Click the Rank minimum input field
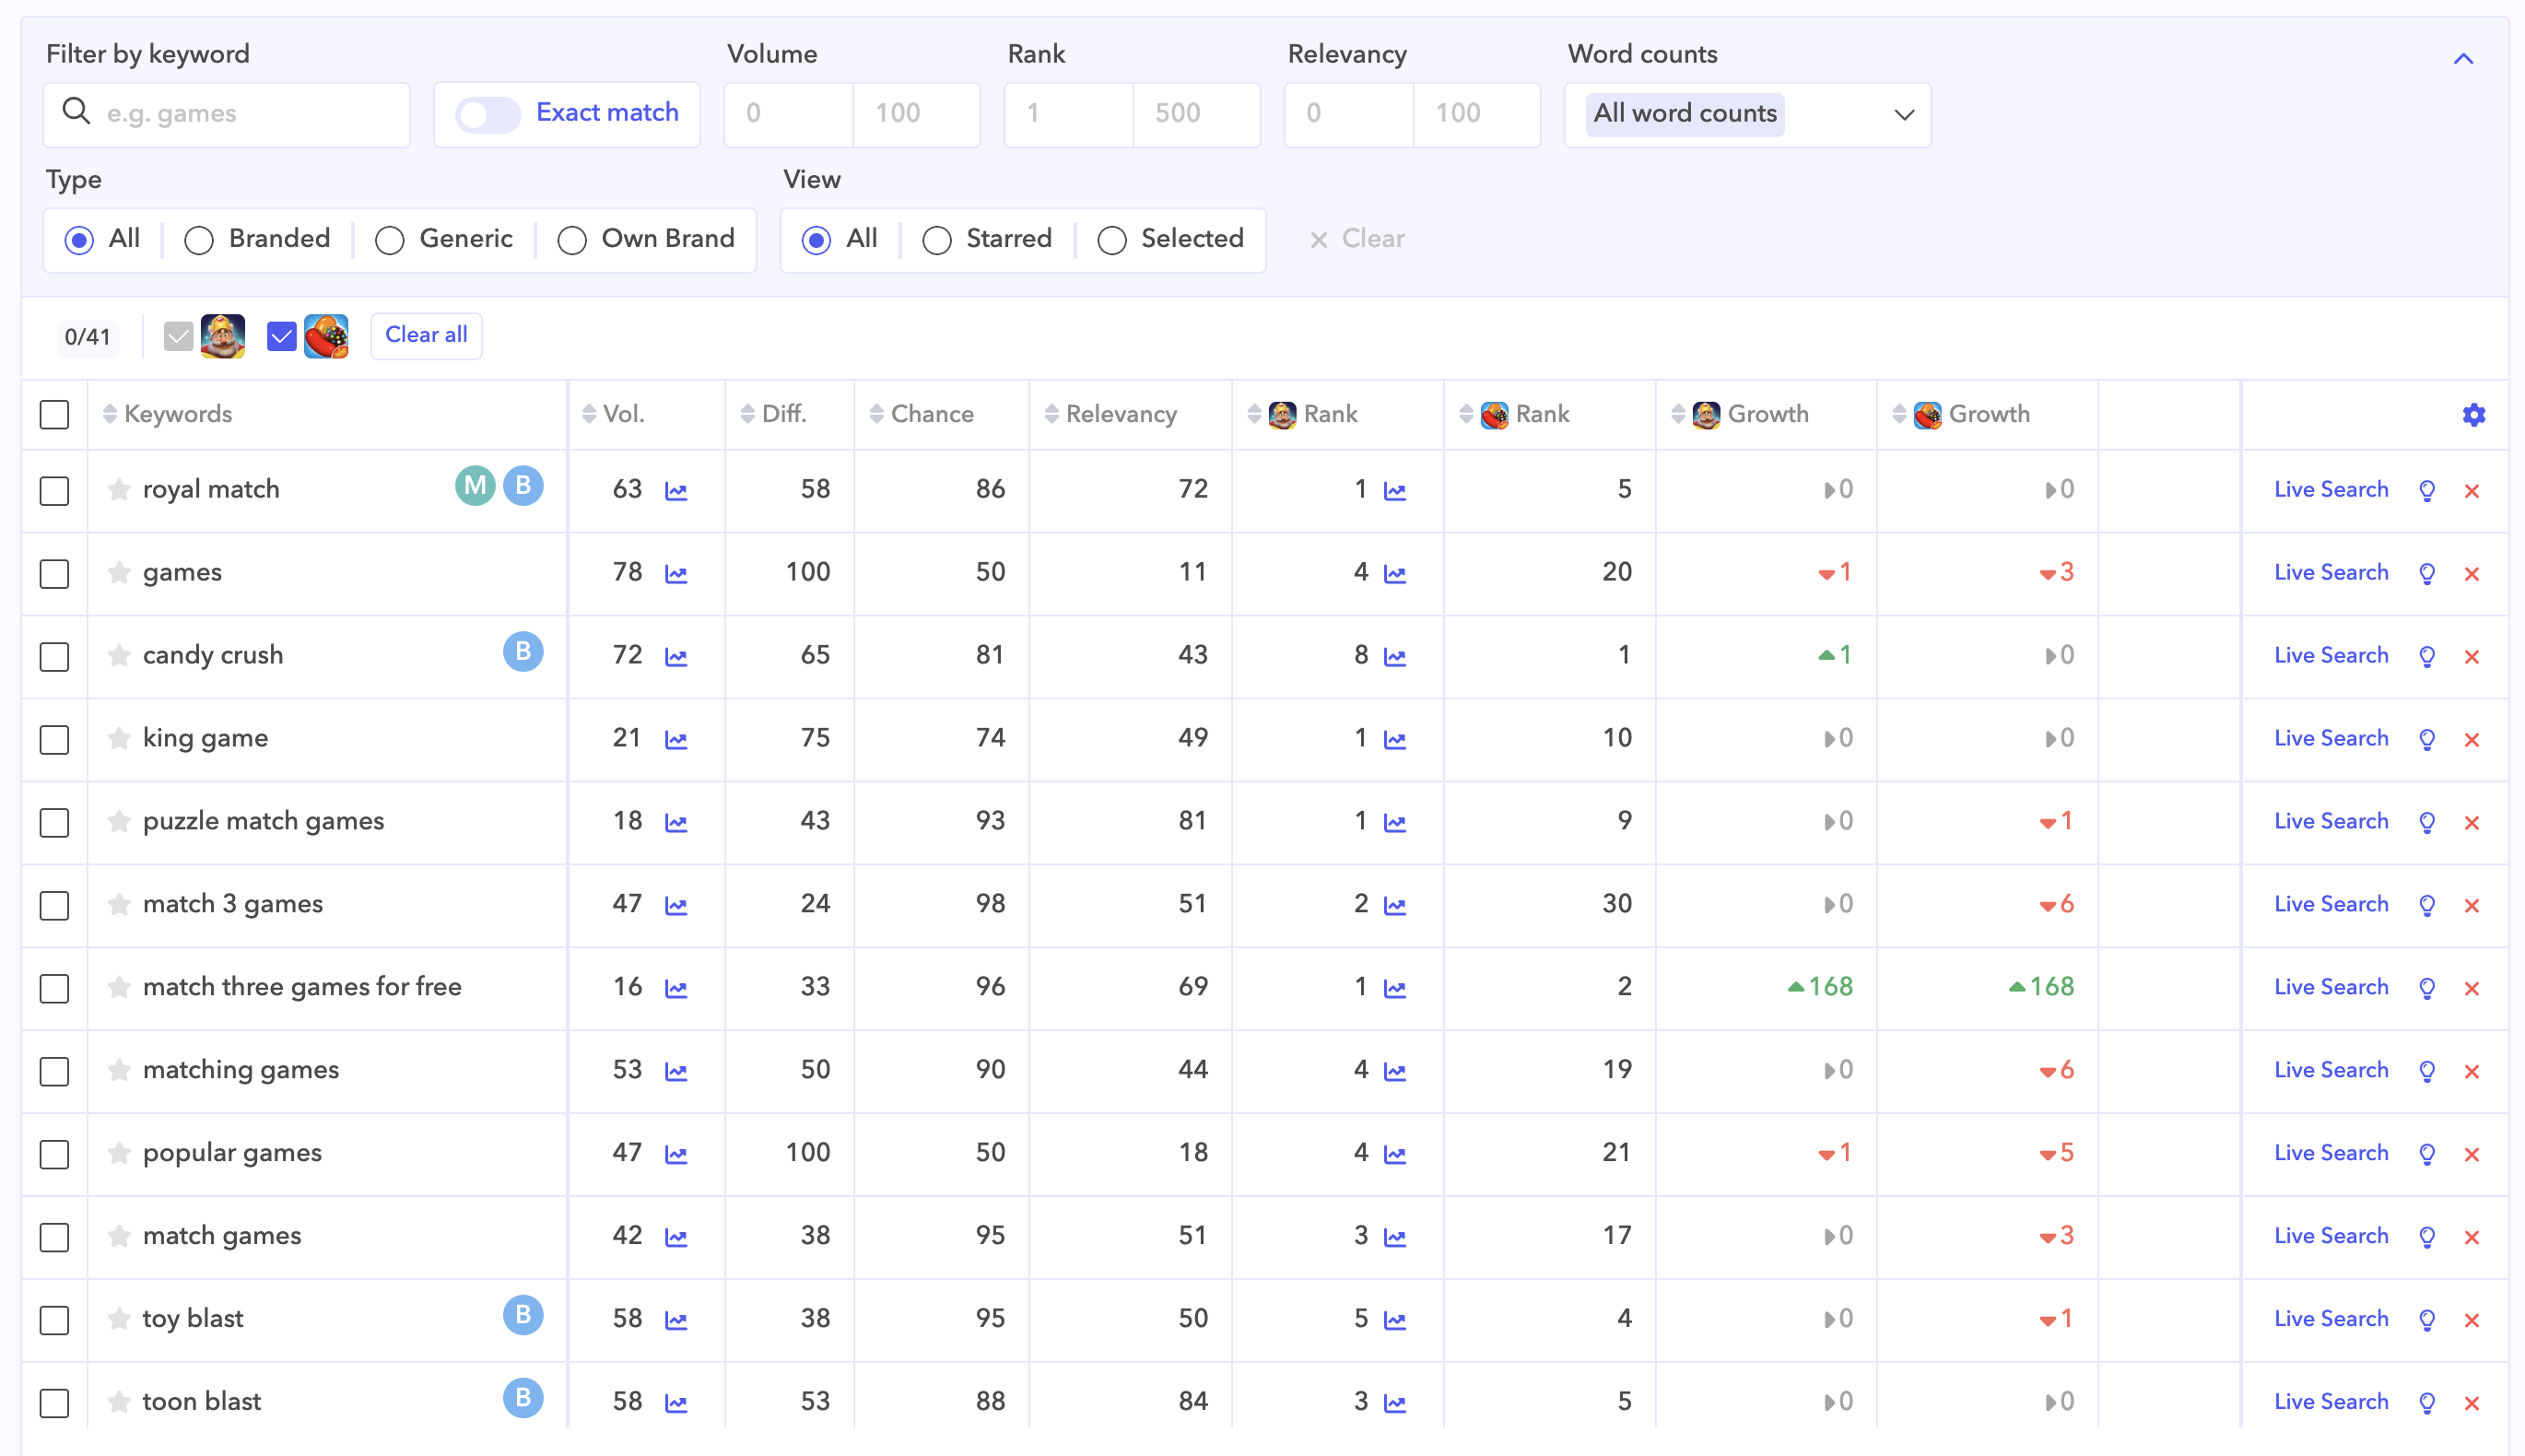This screenshot has height=1456, width=2525. tap(1069, 114)
